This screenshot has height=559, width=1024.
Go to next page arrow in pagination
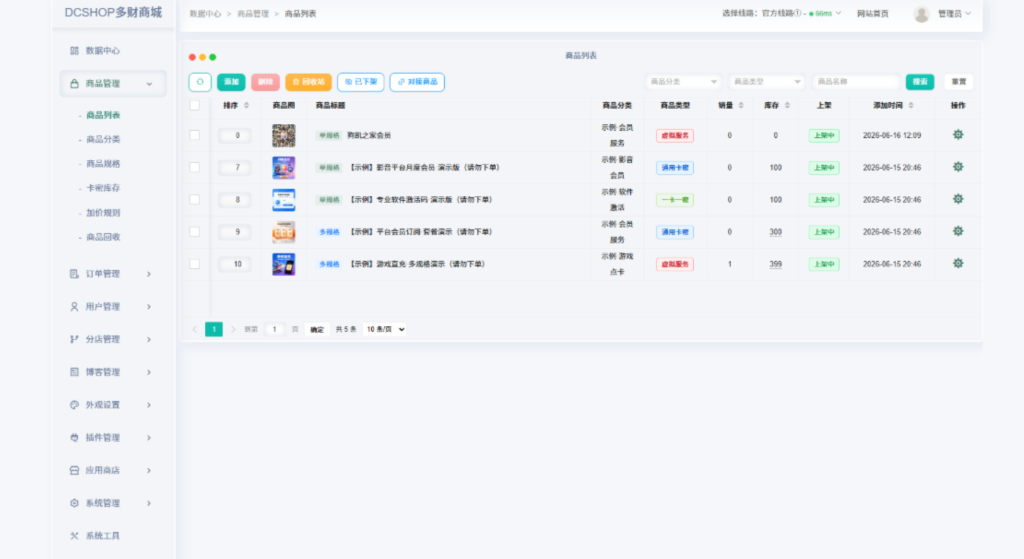[x=233, y=329]
